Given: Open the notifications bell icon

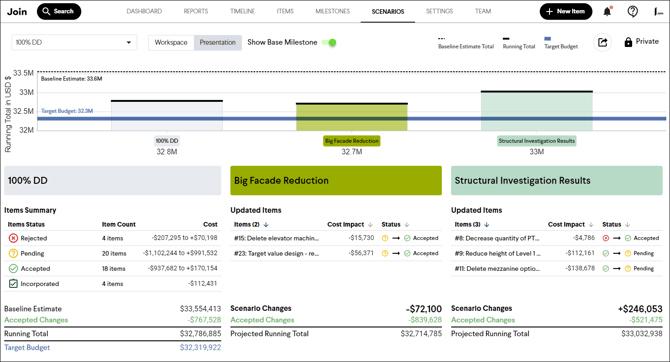Looking at the screenshot, I should [607, 12].
